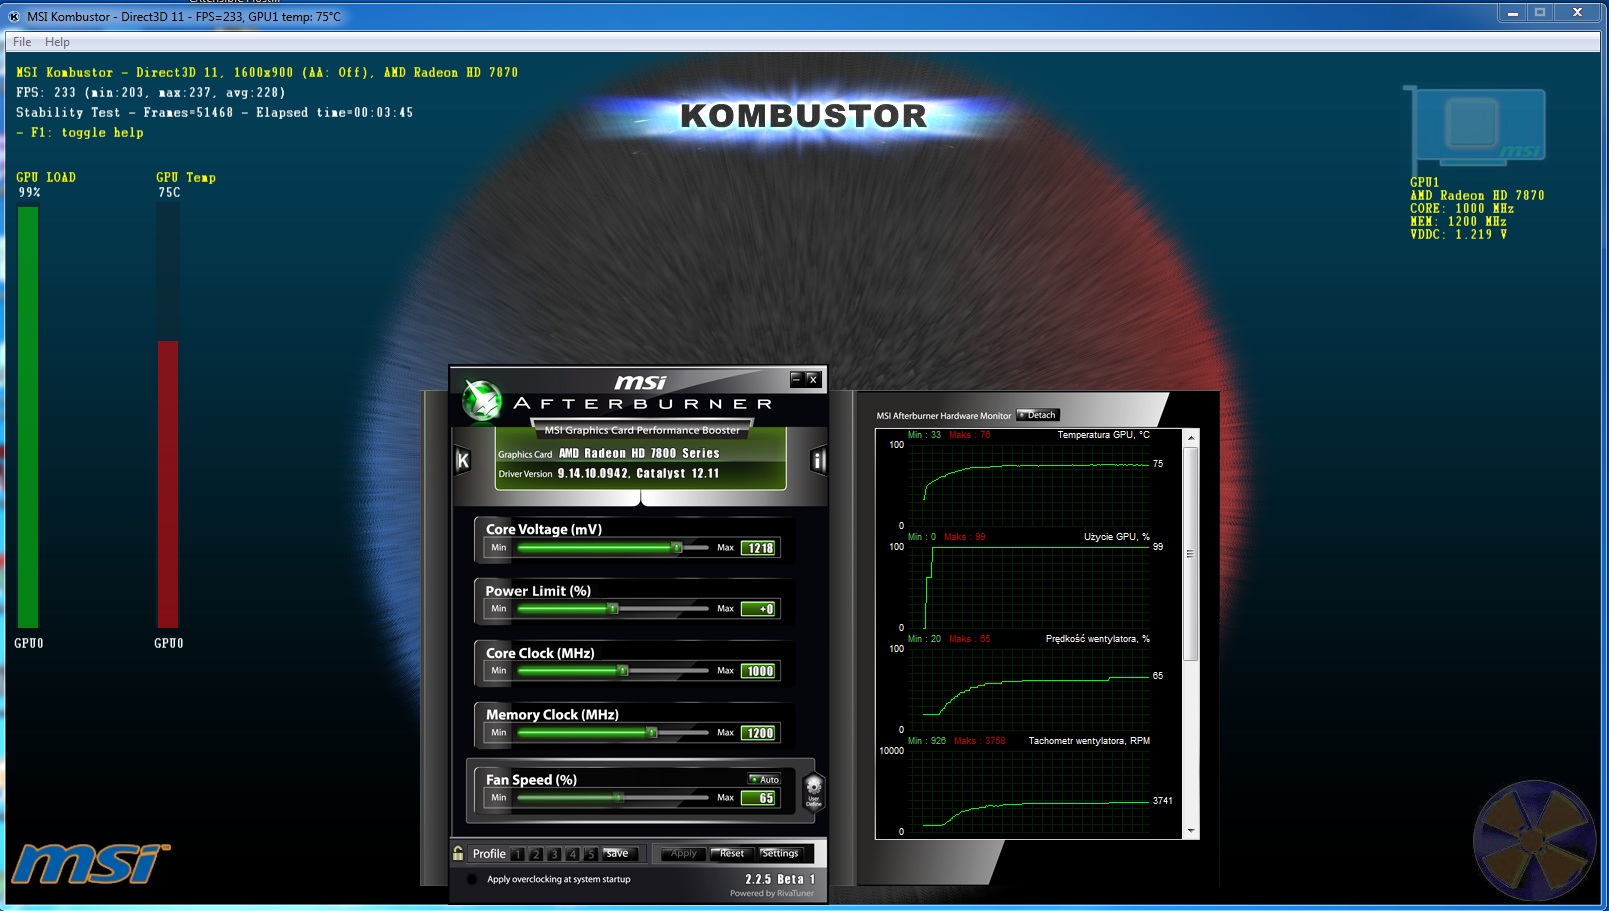Close the MSI Afterburner panel
This screenshot has height=911, width=1609.
coord(813,379)
